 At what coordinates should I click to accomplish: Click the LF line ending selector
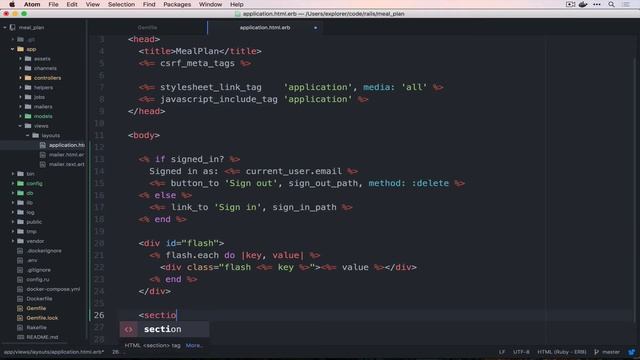tap(502, 352)
